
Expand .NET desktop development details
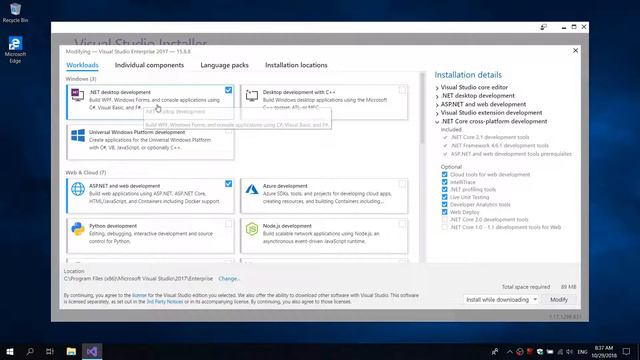[437, 96]
